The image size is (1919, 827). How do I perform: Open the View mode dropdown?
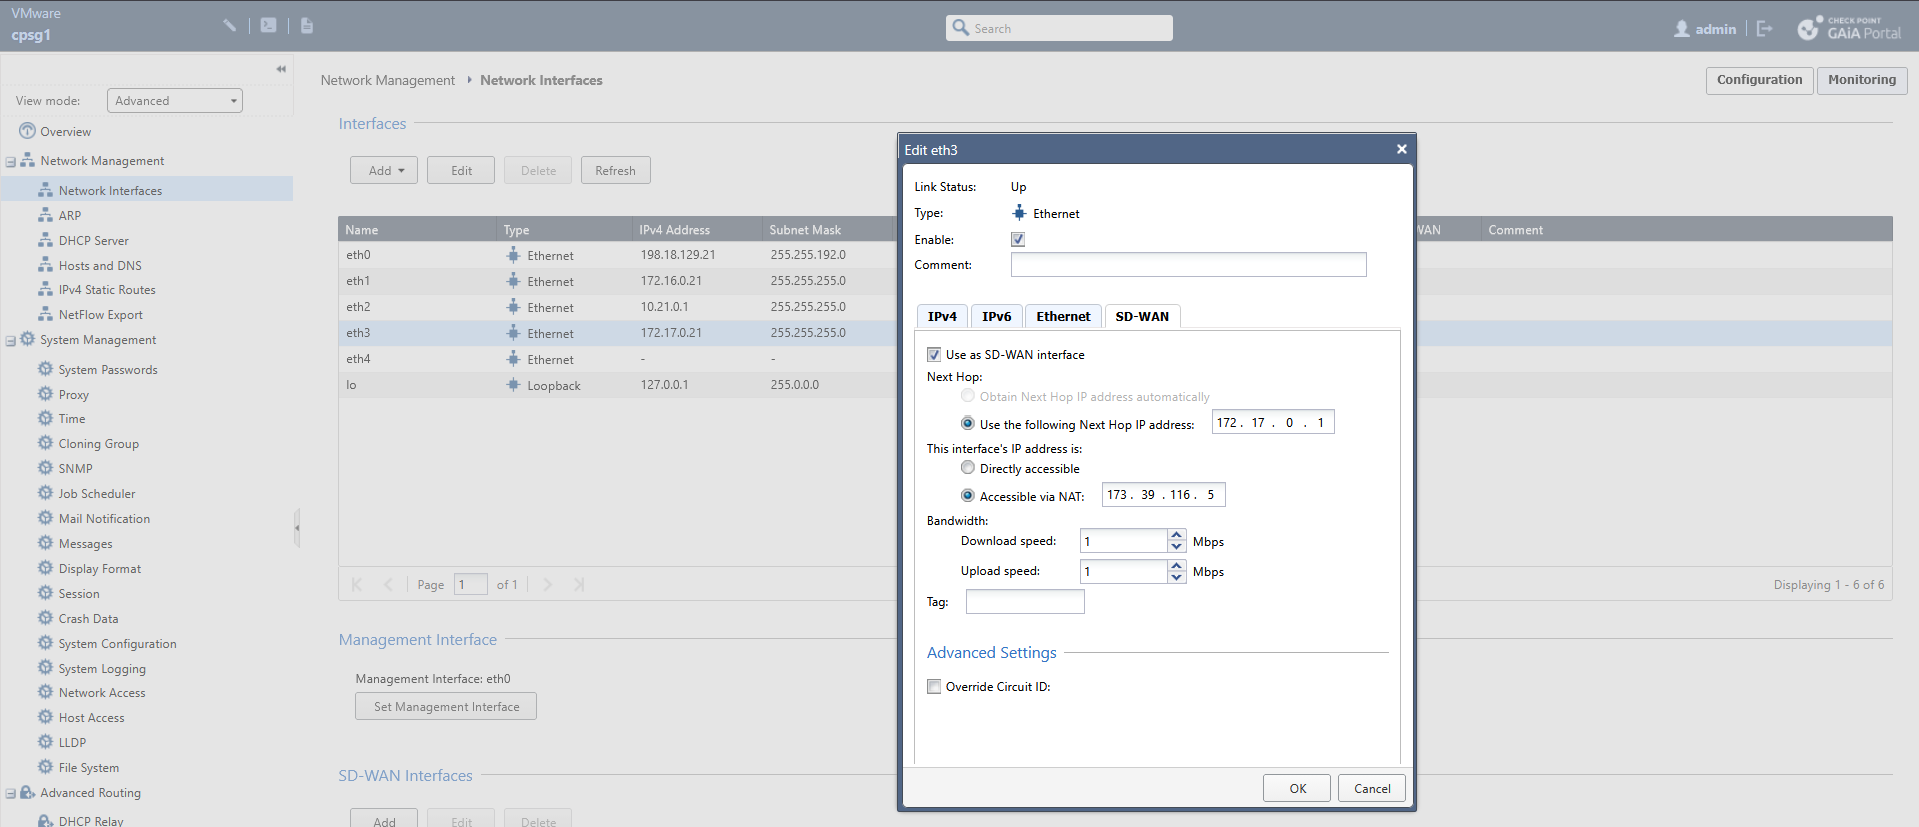[175, 101]
